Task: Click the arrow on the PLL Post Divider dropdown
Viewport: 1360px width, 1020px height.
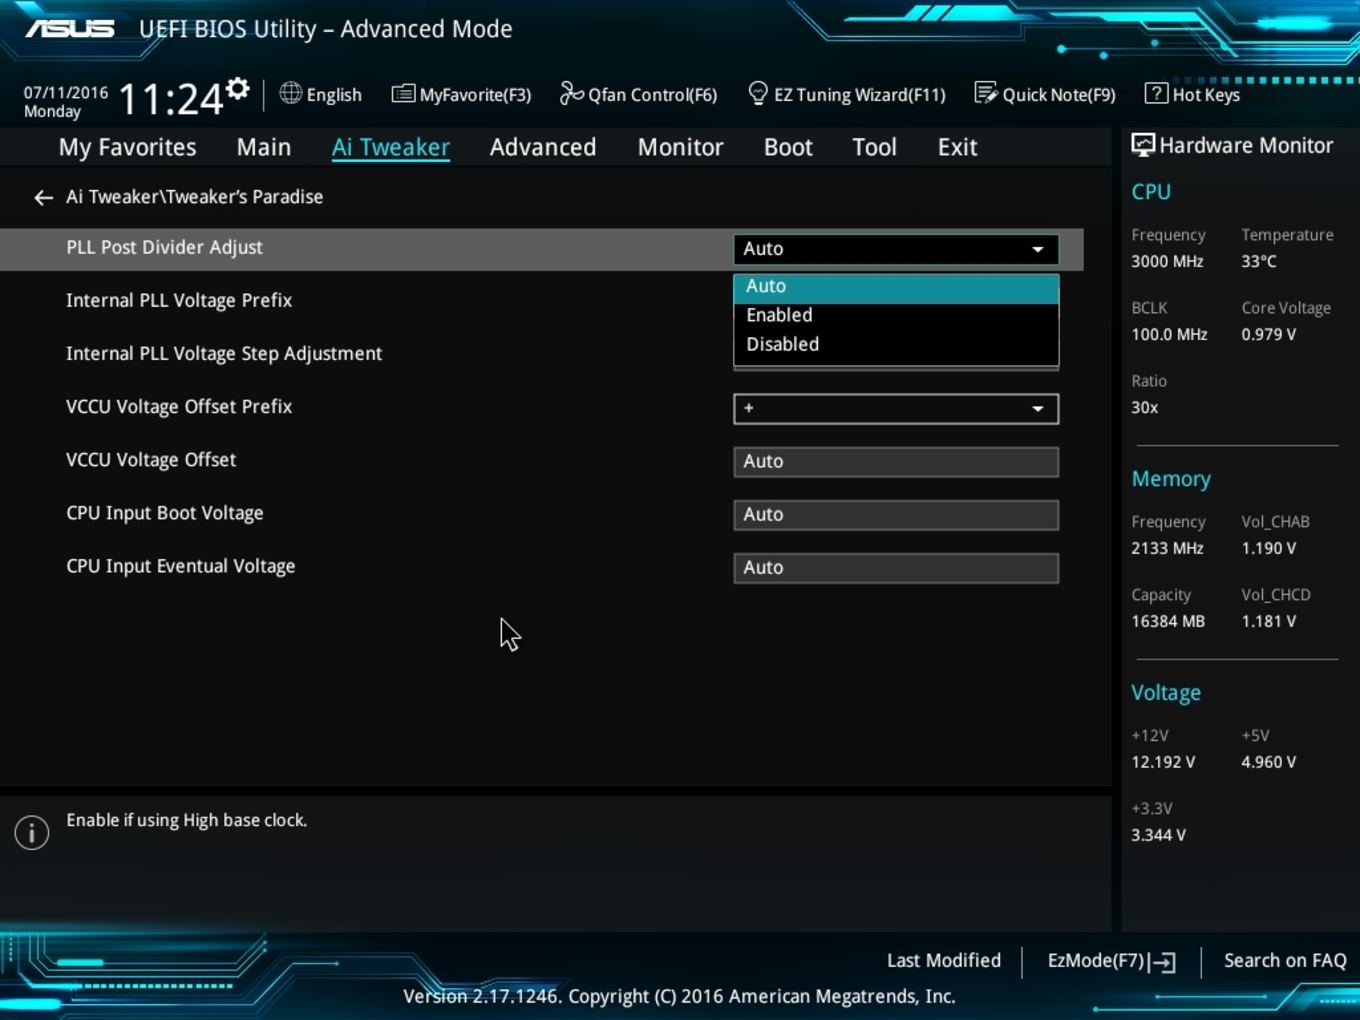Action: click(1038, 249)
